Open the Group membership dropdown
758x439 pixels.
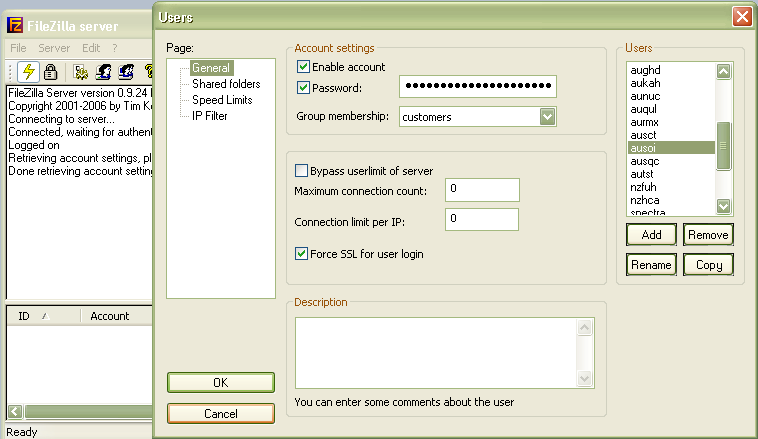(547, 117)
